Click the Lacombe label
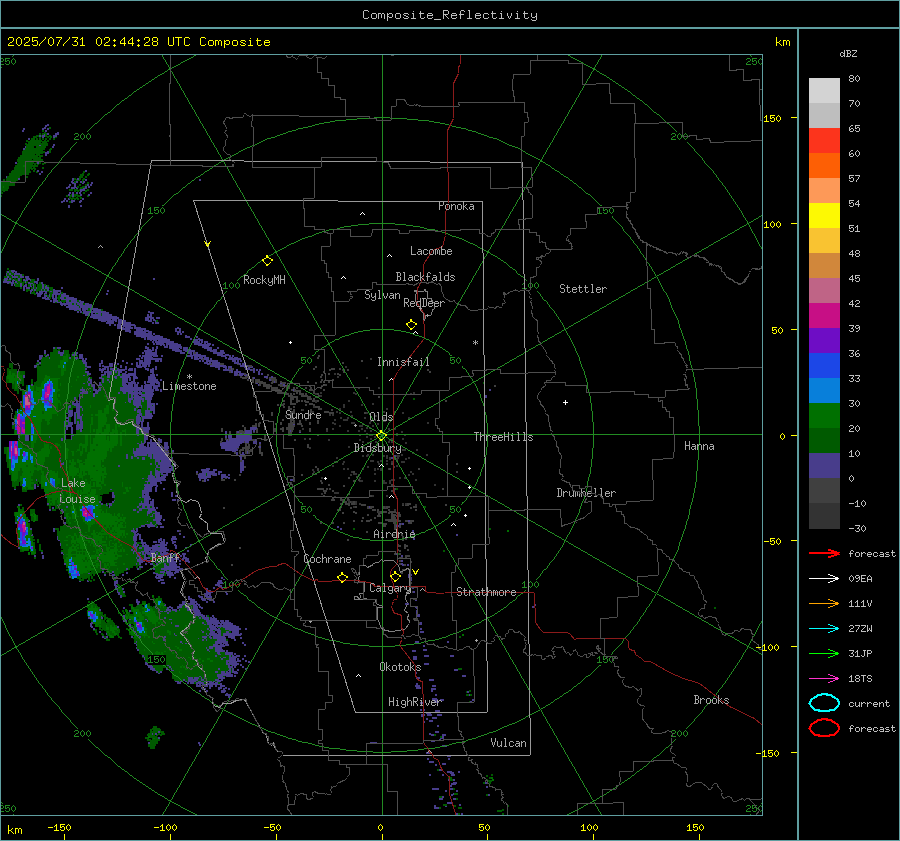This screenshot has height=841, width=900. [x=431, y=251]
